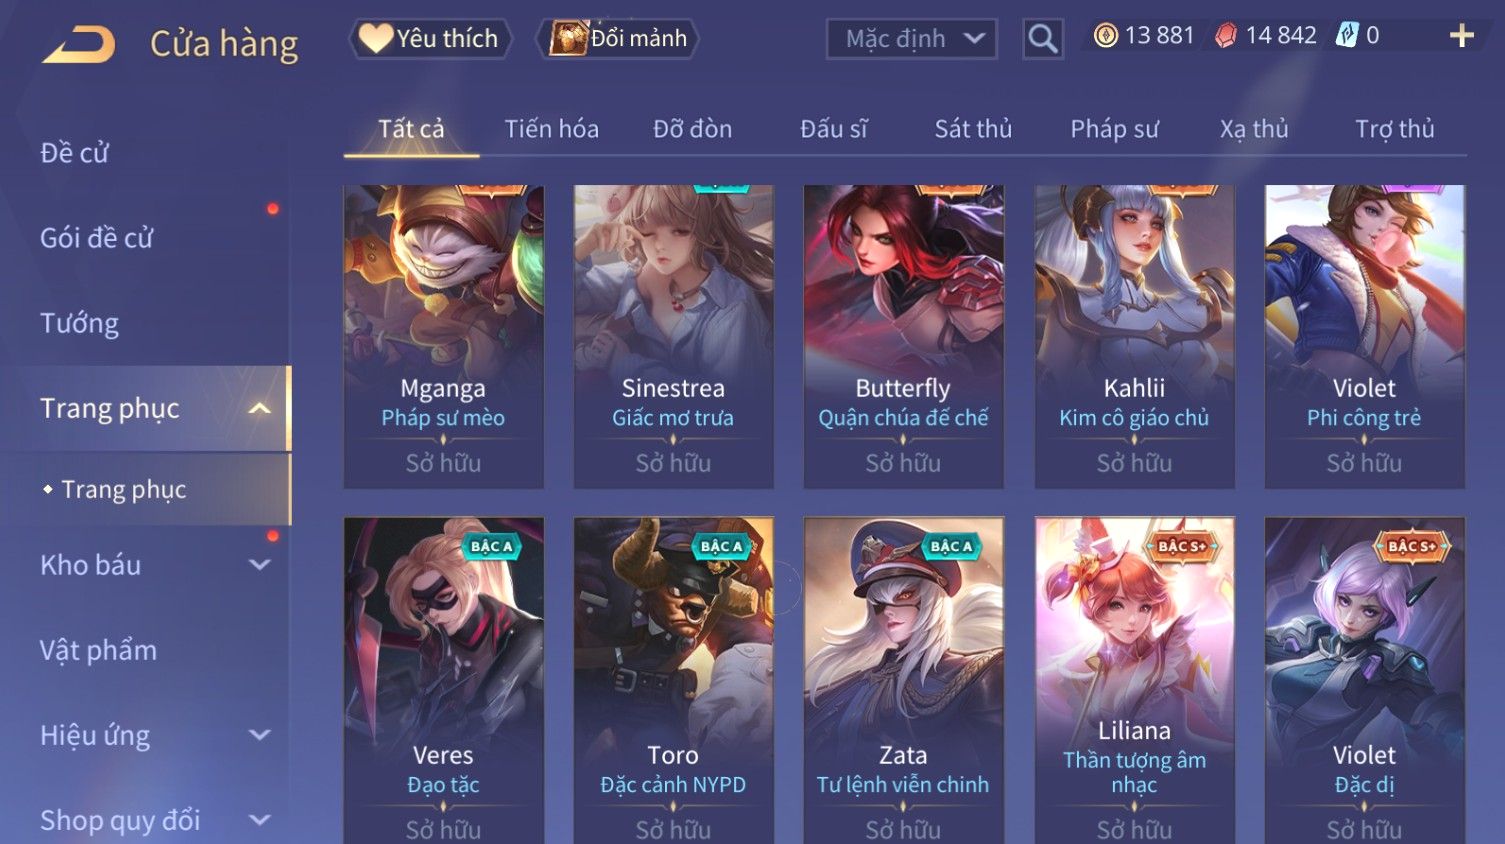Switch to the Tiến hóa tab
Screen dimensions: 1505x844
tap(552, 129)
